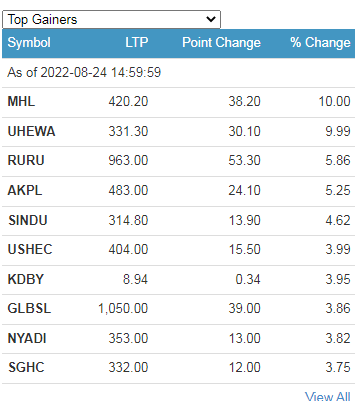The image size is (363, 401).
Task: Open the USHEC stock symbol
Action: click(x=30, y=249)
